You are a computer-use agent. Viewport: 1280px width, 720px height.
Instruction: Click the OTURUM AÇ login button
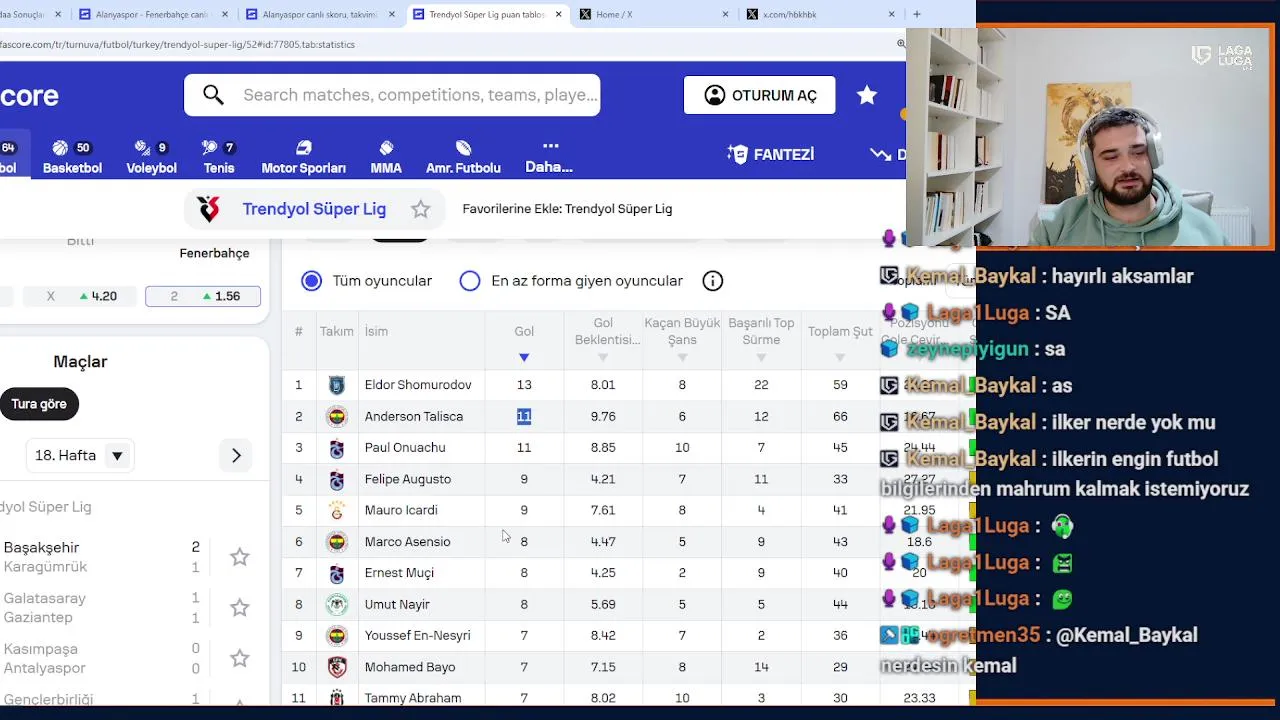(x=759, y=95)
